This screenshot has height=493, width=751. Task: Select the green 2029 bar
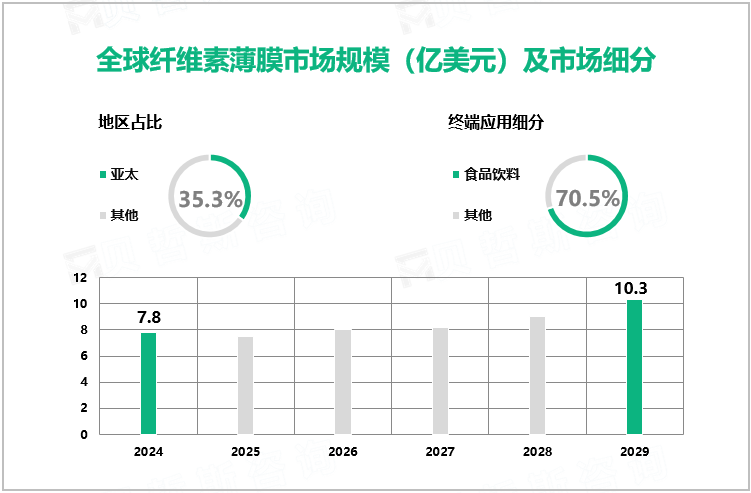[x=635, y=367]
